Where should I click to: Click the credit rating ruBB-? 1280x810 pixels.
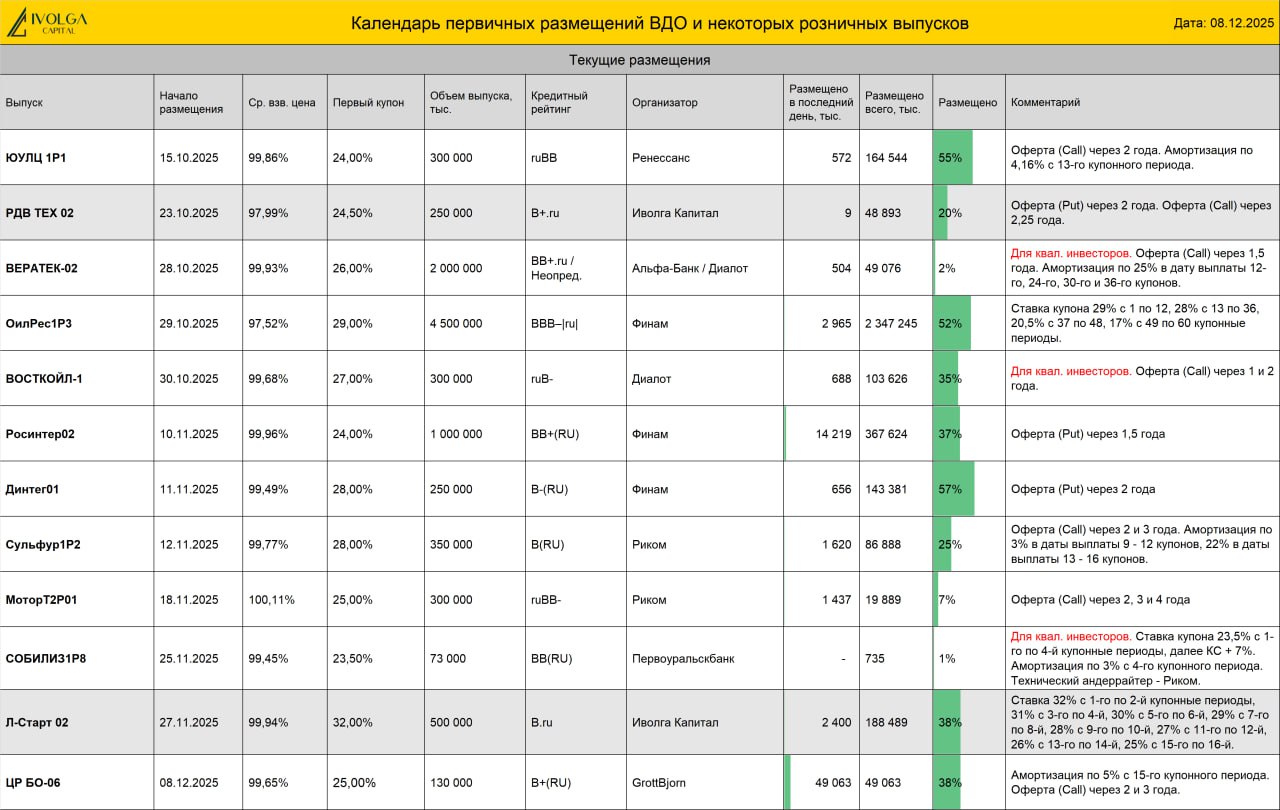click(x=546, y=600)
